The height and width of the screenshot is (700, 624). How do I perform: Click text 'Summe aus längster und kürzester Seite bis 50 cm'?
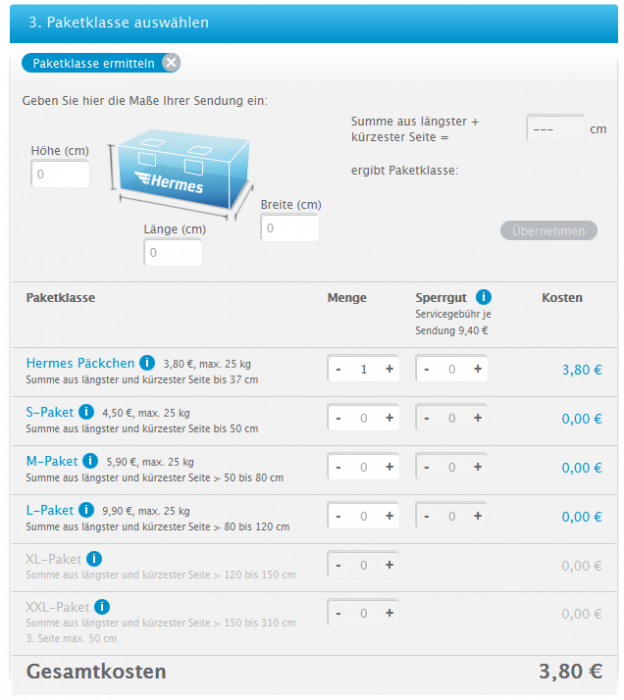pyautogui.click(x=142, y=429)
